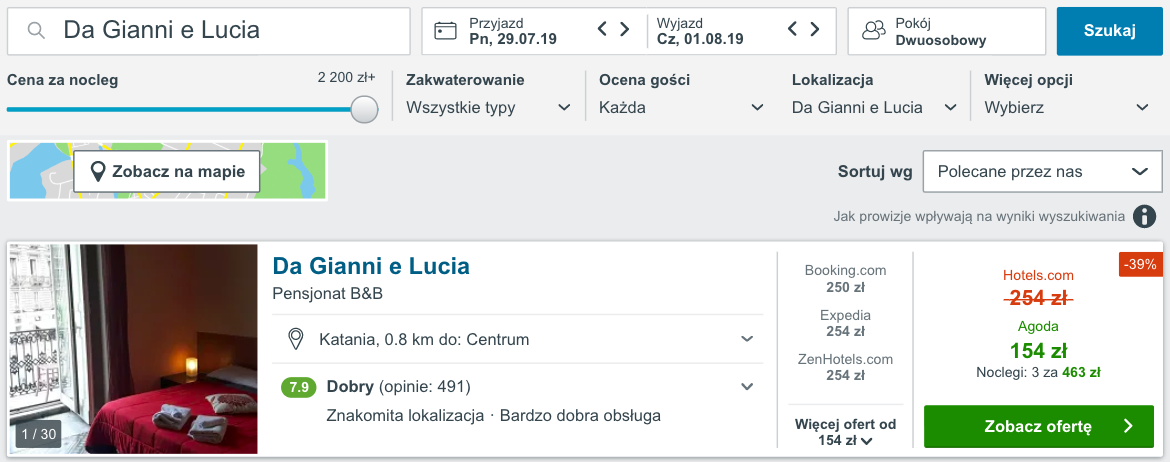This screenshot has height=462, width=1170.
Task: Advance departure date to next day
Action: click(x=815, y=29)
